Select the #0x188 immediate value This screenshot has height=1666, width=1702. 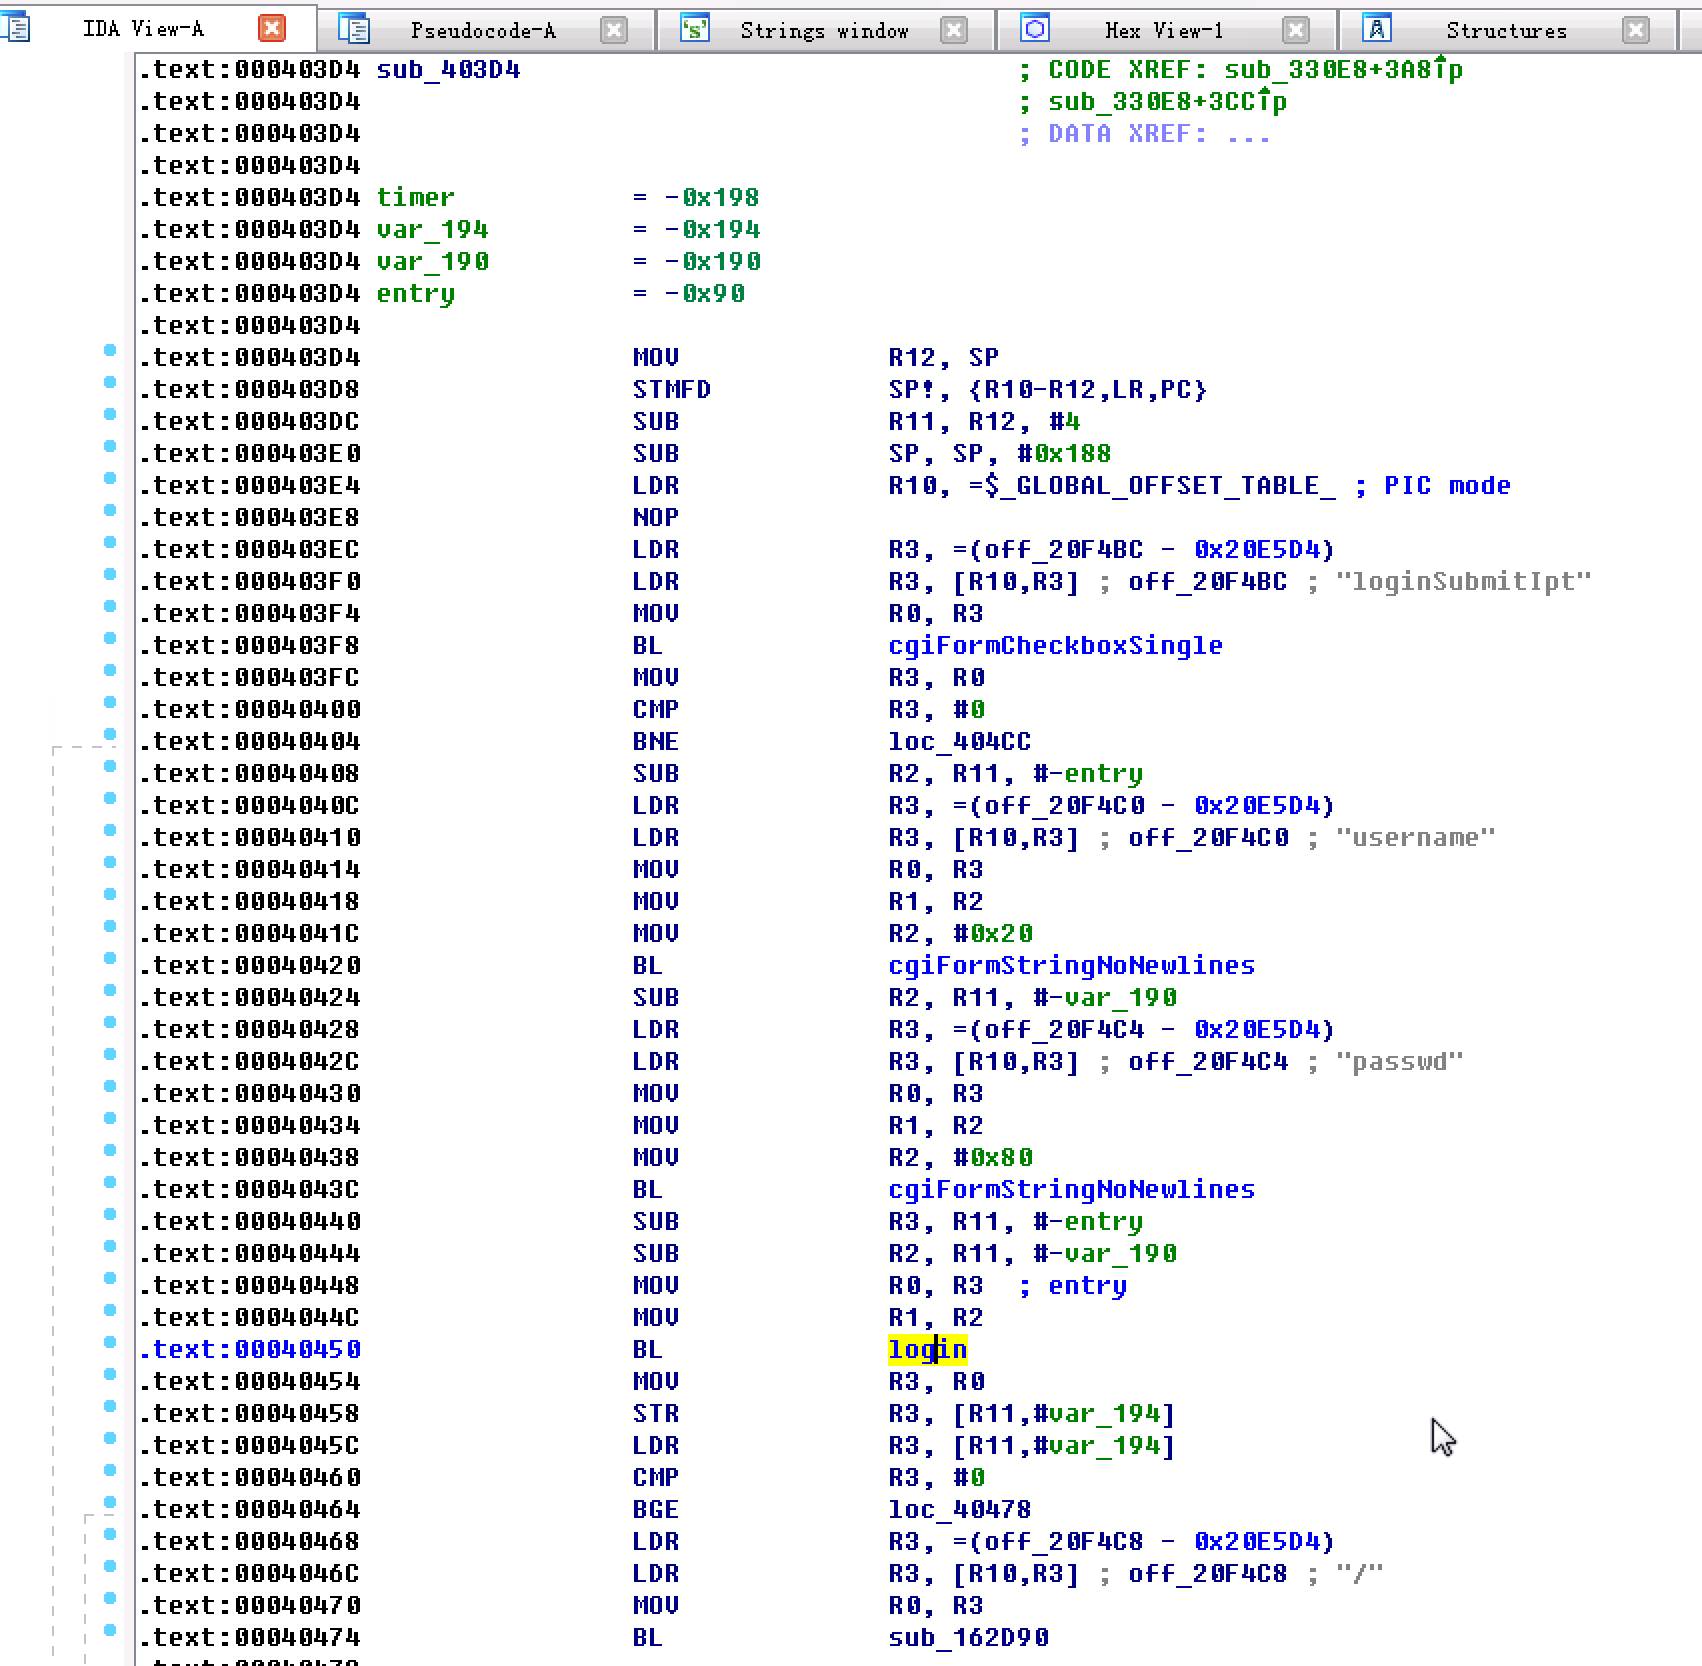pos(1063,453)
